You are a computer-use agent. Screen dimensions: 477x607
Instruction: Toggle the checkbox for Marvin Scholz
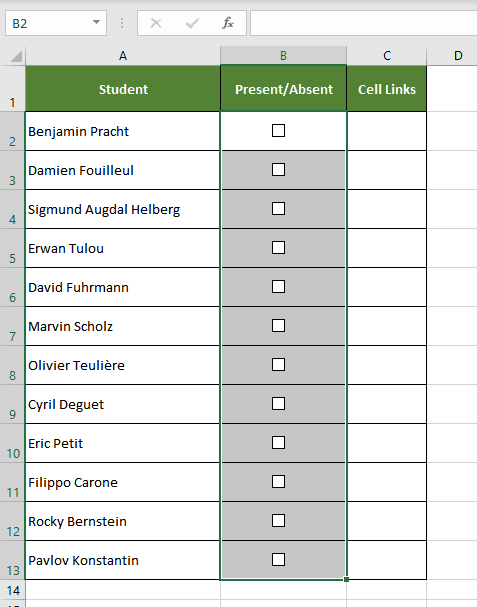278,326
